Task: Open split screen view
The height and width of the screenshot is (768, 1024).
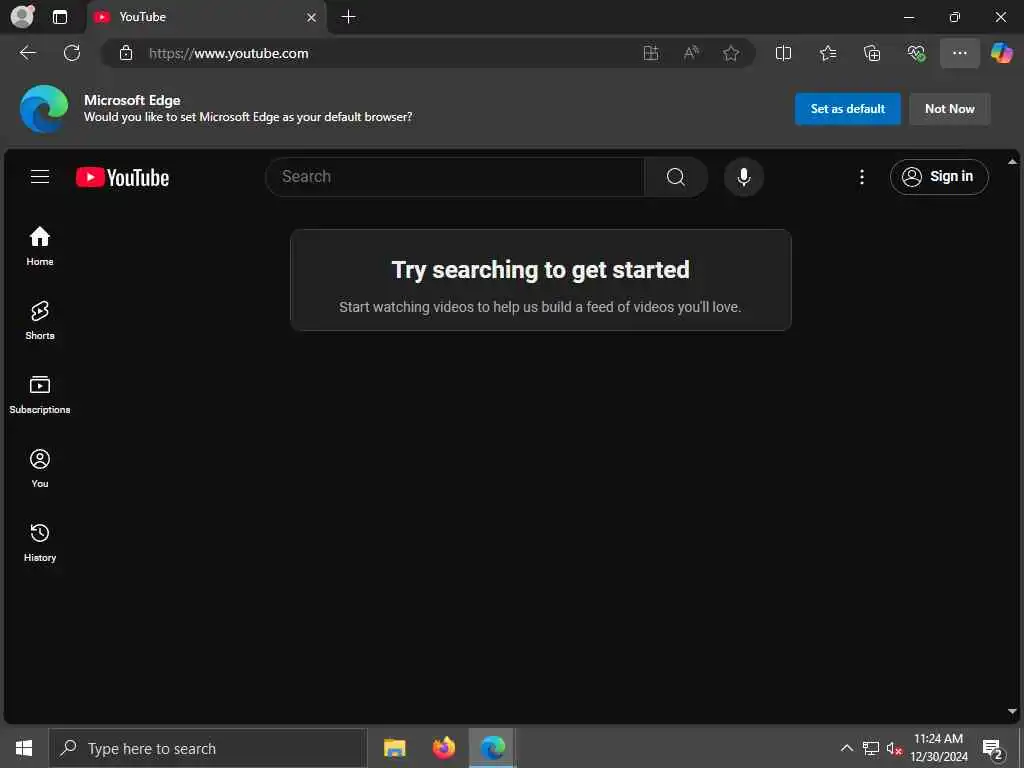Action: pyautogui.click(x=783, y=53)
